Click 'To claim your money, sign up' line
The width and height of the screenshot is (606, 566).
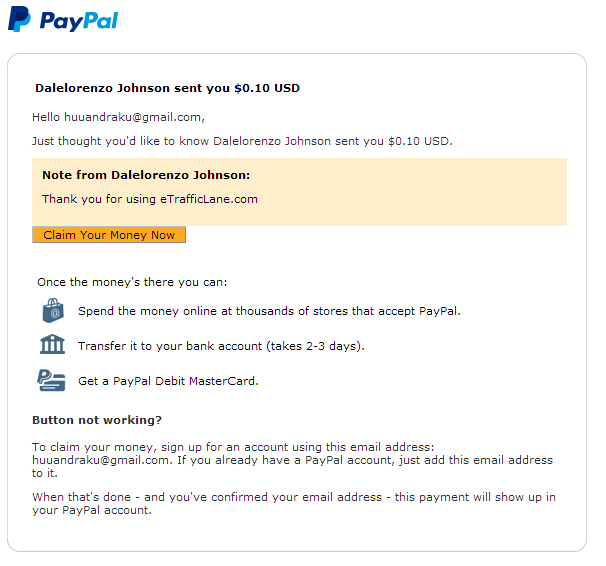pos(233,447)
